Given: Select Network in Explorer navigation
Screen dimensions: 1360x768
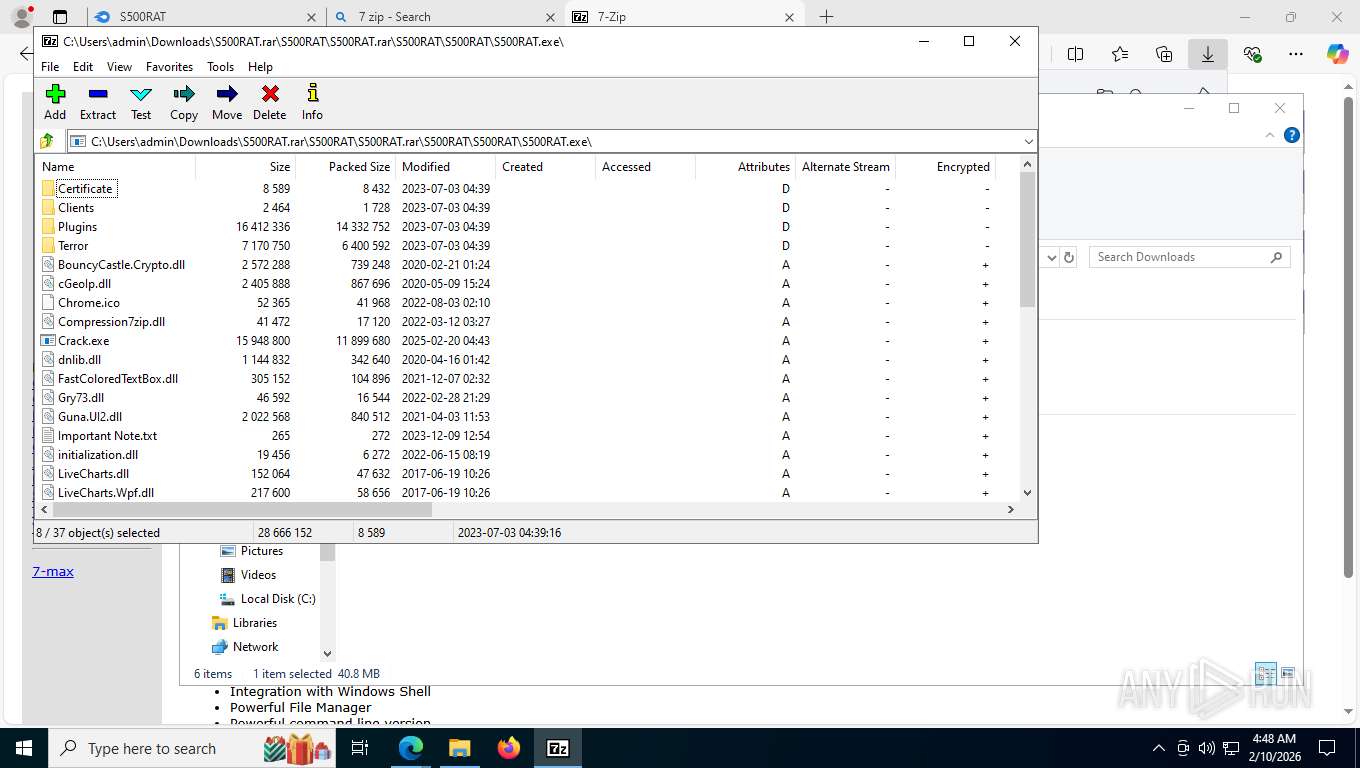Looking at the screenshot, I should coord(245,647).
